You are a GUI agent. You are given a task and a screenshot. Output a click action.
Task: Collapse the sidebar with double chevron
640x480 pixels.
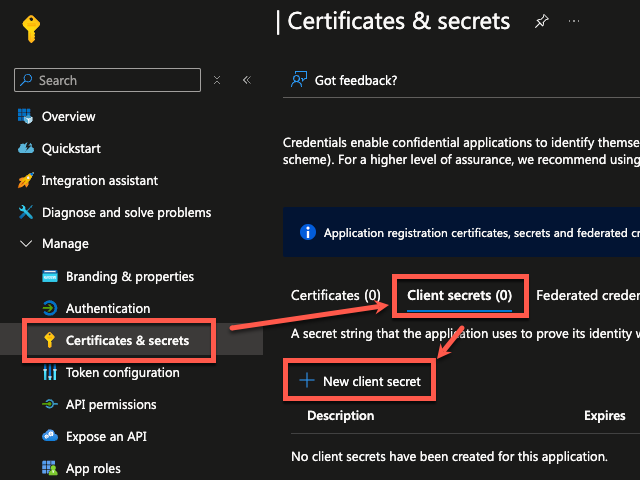point(247,80)
